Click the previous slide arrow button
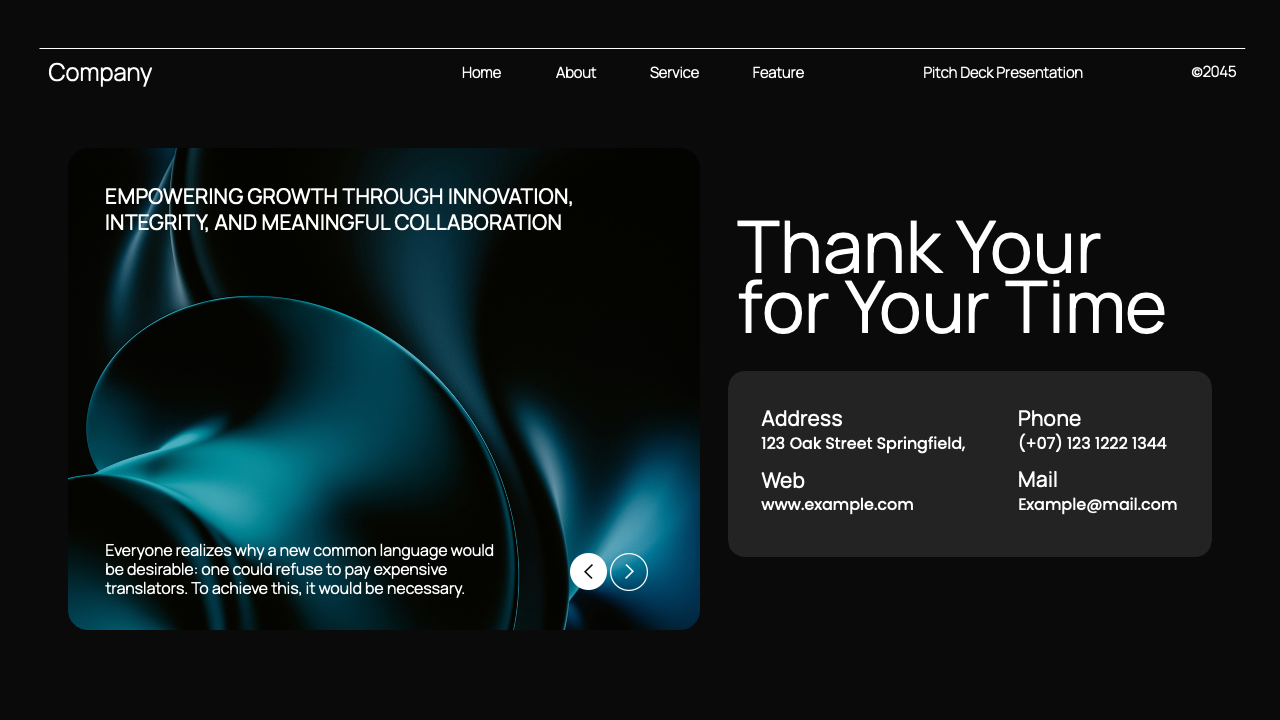 [588, 572]
